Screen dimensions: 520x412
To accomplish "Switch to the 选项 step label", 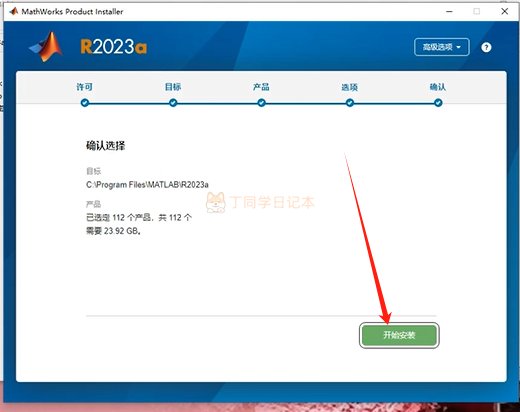I will 350,87.
